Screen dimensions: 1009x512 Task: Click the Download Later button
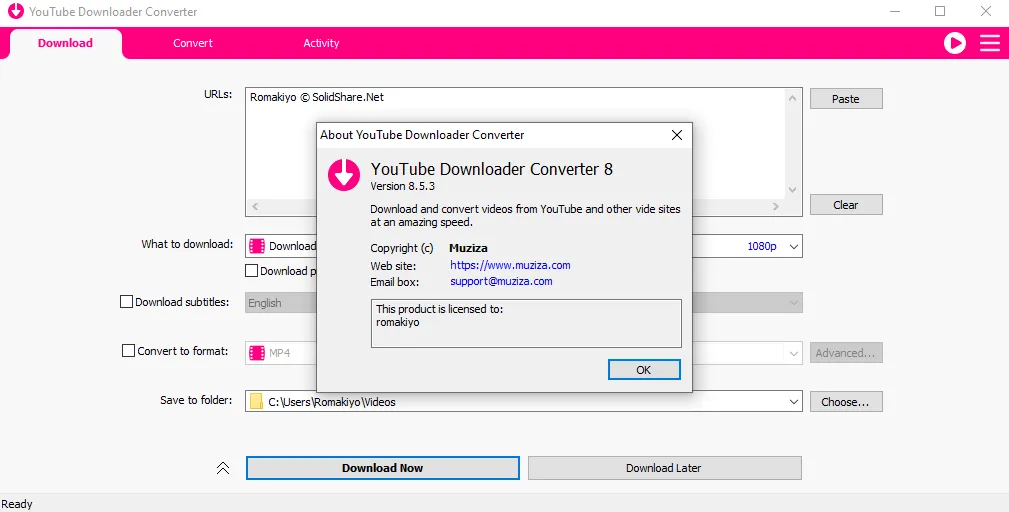click(x=664, y=468)
